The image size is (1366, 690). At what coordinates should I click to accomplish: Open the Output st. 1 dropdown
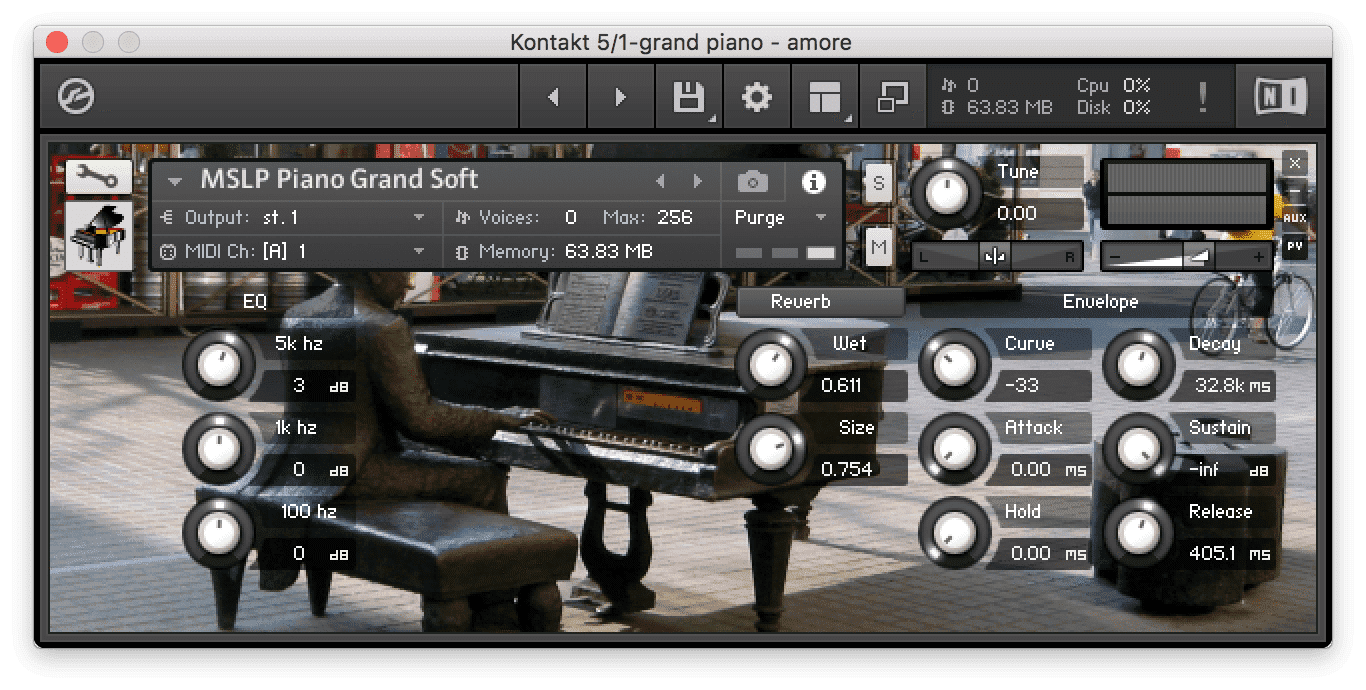coord(296,217)
